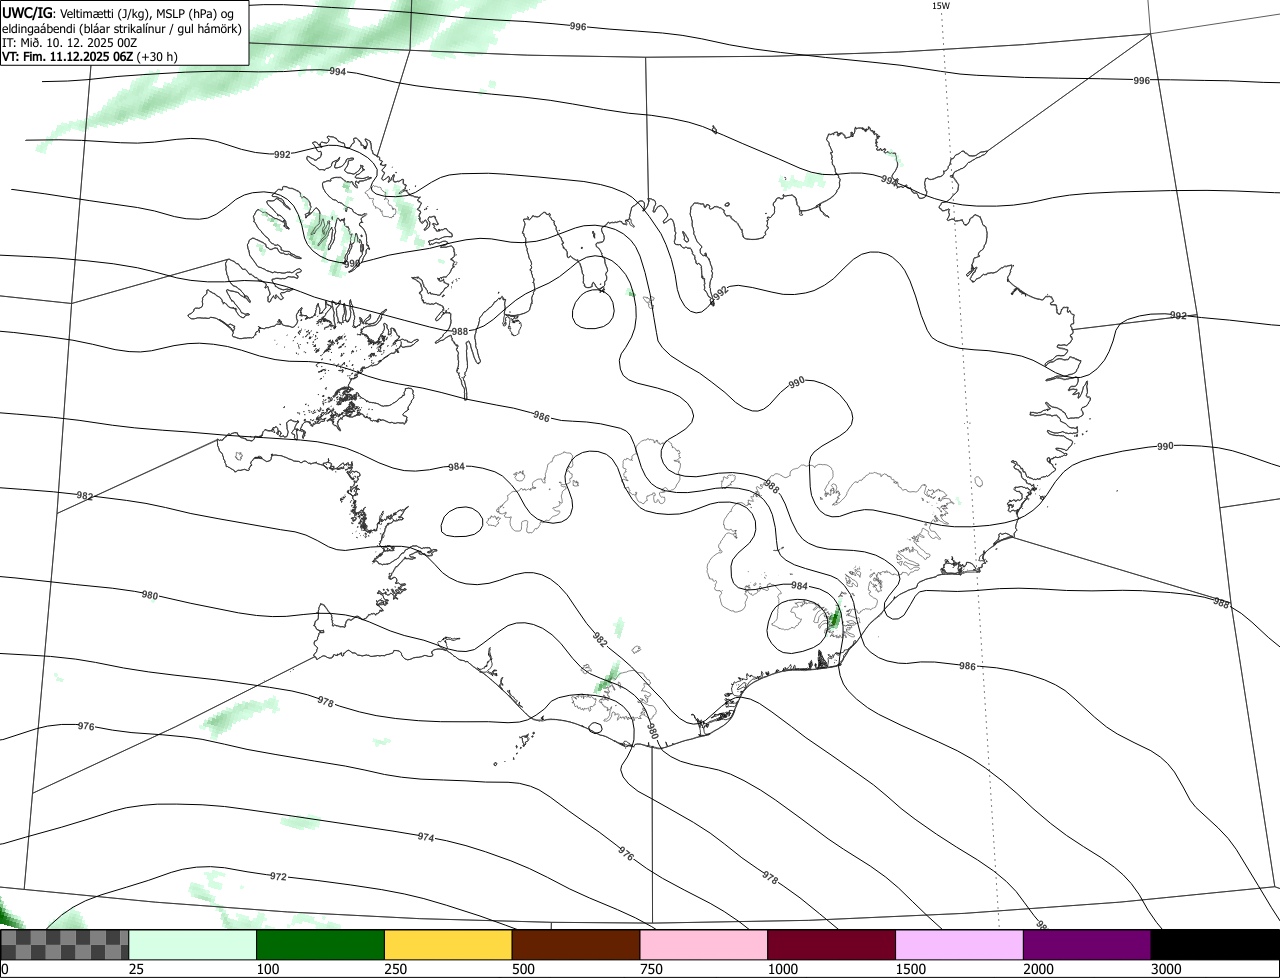Select the light green 25–100 legend swatch
The height and width of the screenshot is (978, 1280).
193,945
